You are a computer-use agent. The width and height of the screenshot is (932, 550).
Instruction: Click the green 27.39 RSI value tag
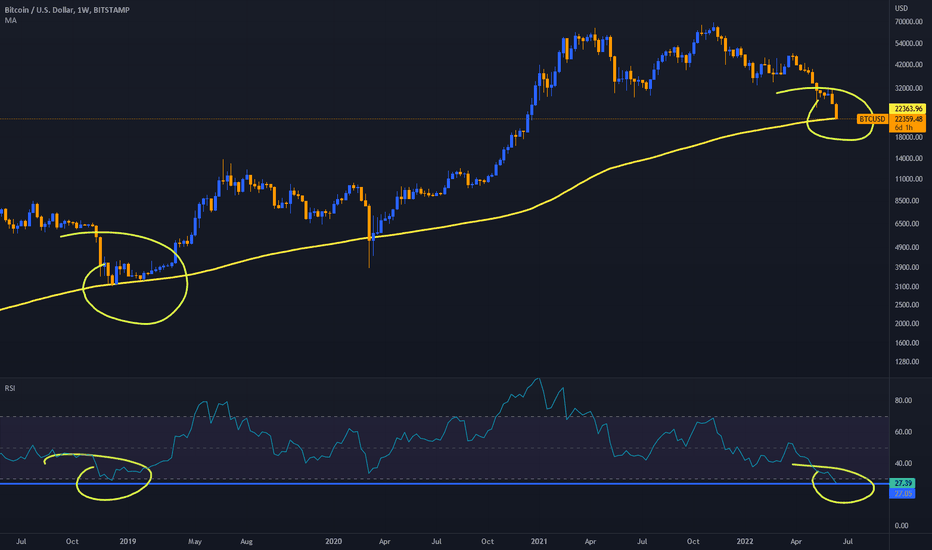903,483
